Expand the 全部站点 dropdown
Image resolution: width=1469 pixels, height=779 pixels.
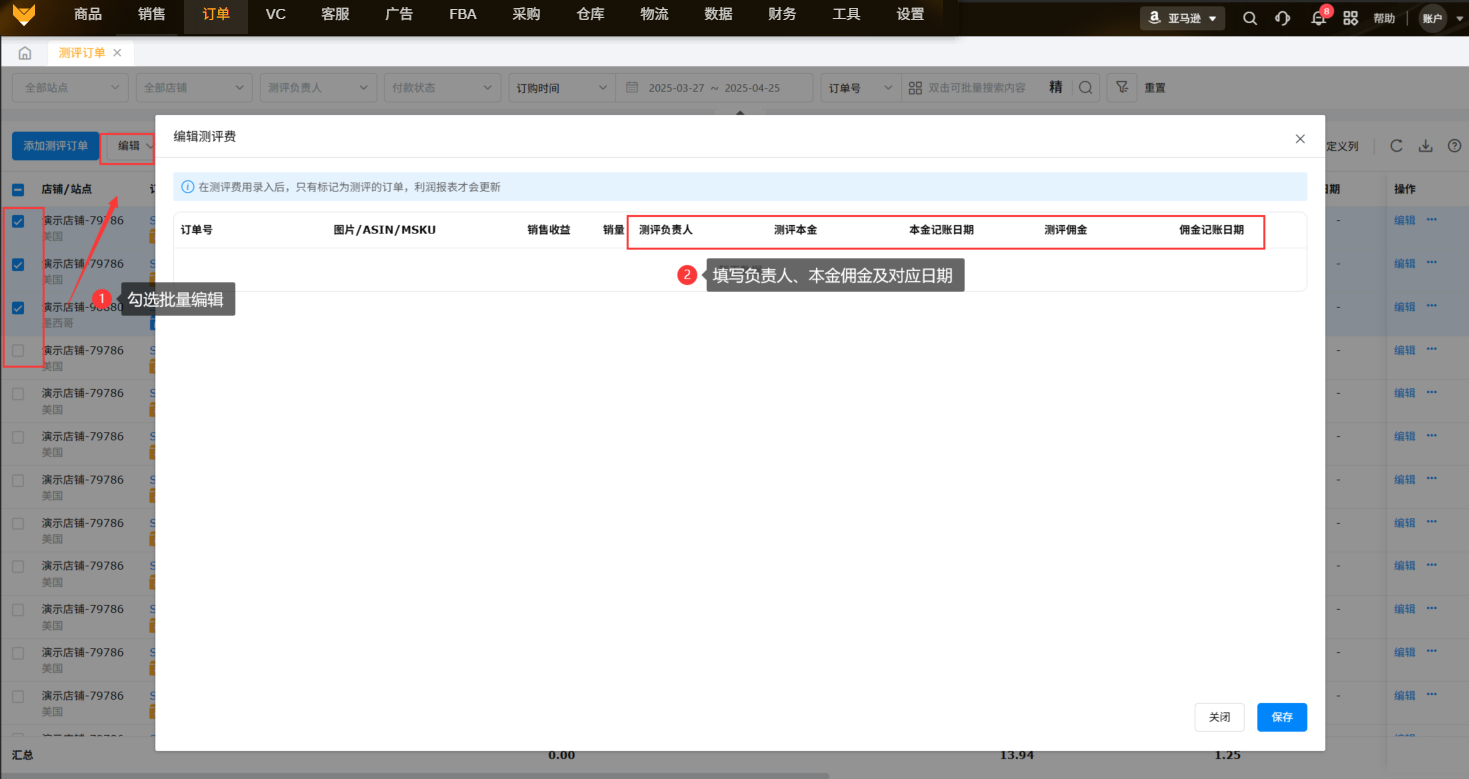tap(70, 88)
